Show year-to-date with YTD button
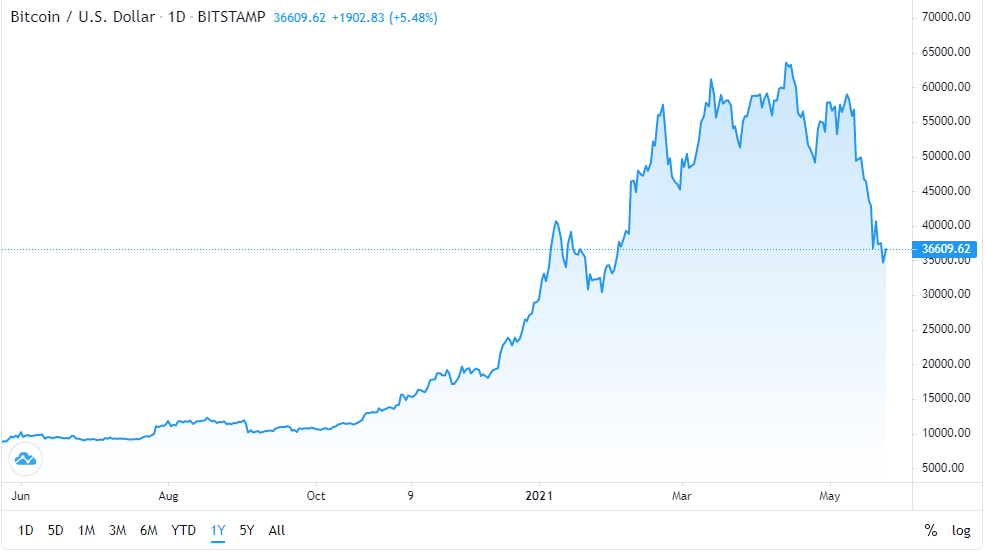Screen dimensions: 985x553 [x=183, y=530]
